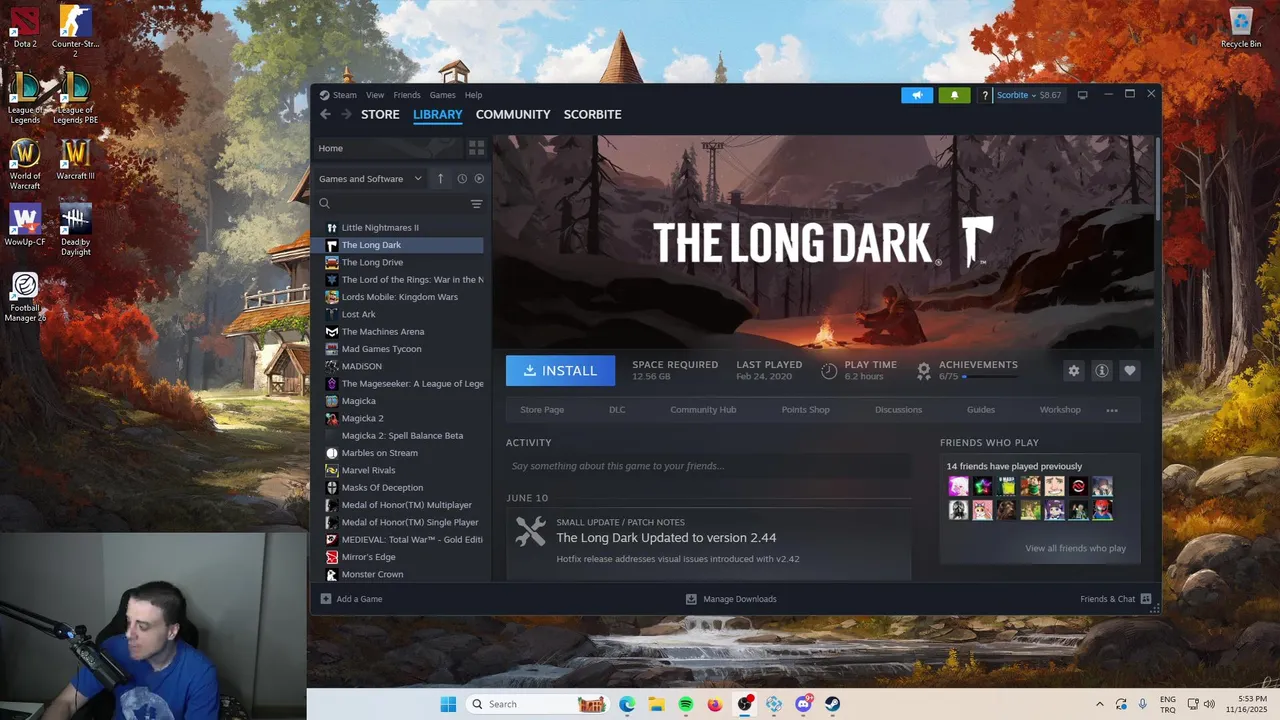The image size is (1280, 720).
Task: Open Manage Downloads
Action: click(x=731, y=599)
